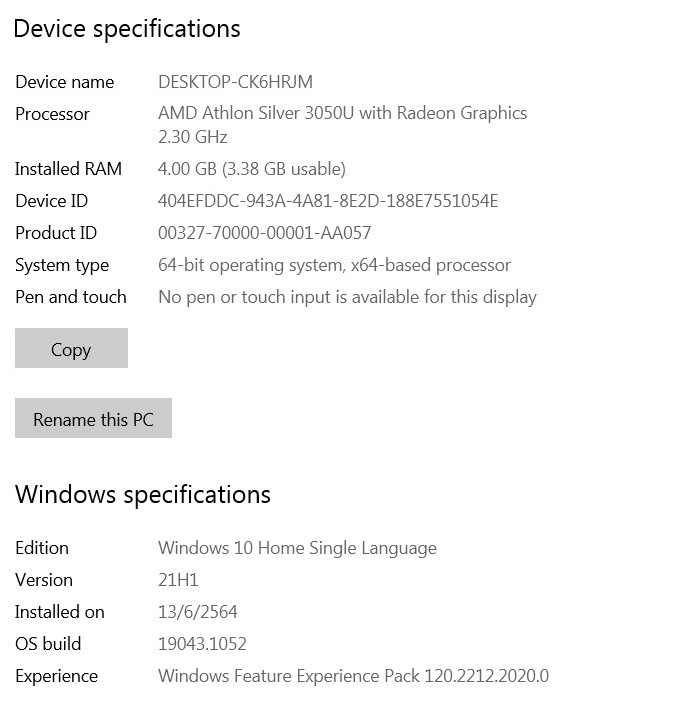The height and width of the screenshot is (703, 687).
Task: Click the Version 21H1 value
Action: pyautogui.click(x=178, y=580)
